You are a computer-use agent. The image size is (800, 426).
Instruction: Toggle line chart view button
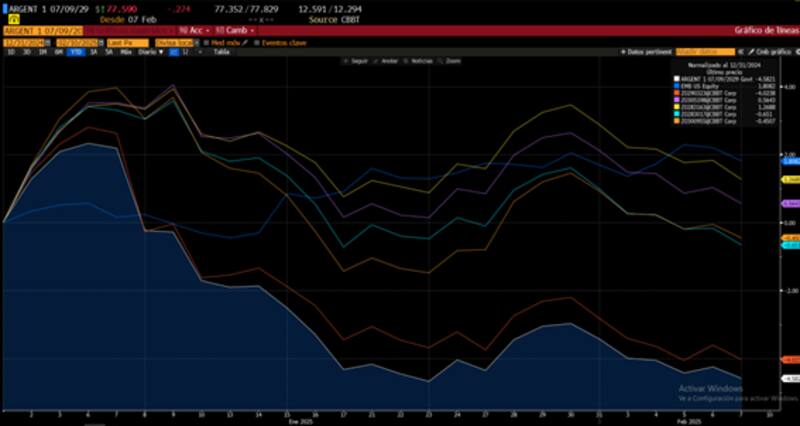click(172, 51)
